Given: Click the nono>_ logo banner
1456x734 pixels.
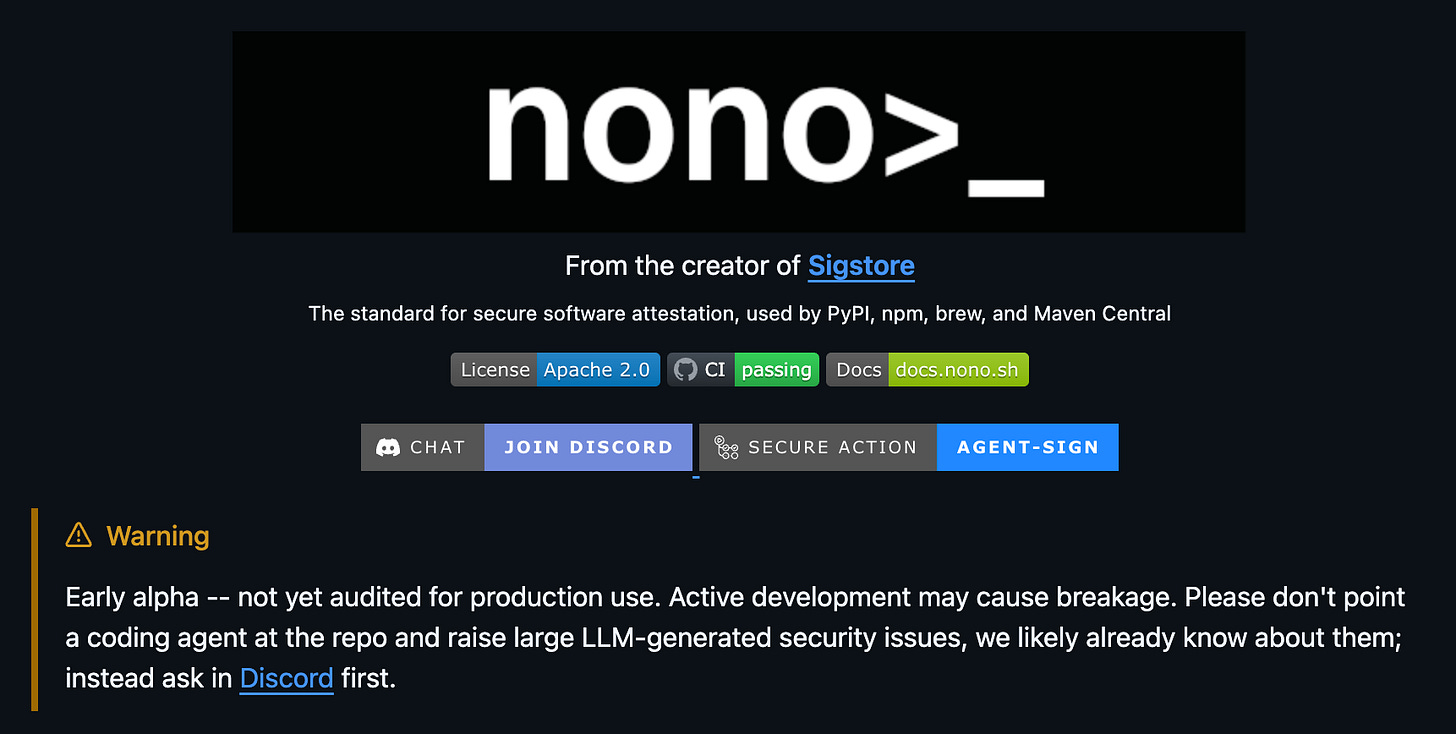Looking at the screenshot, I should pyautogui.click(x=739, y=131).
